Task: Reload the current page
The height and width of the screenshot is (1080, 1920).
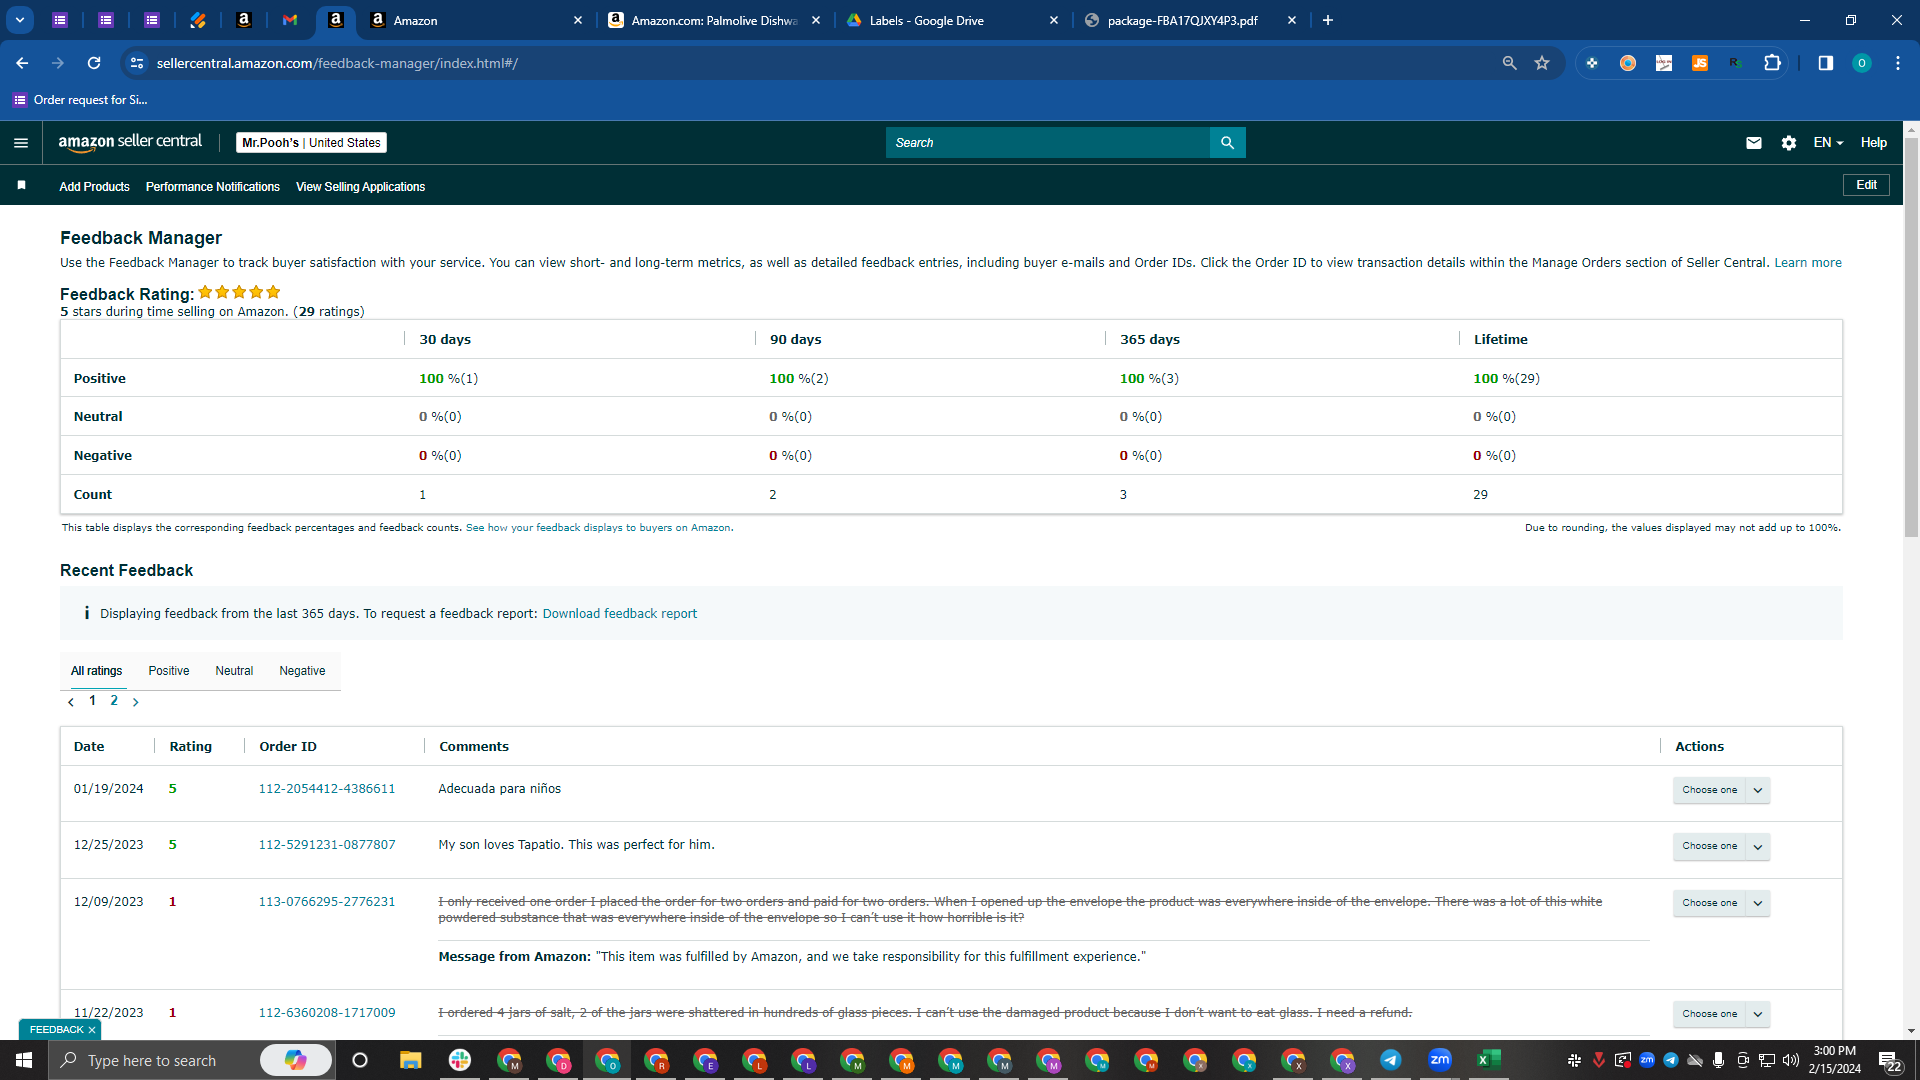Action: 94,63
